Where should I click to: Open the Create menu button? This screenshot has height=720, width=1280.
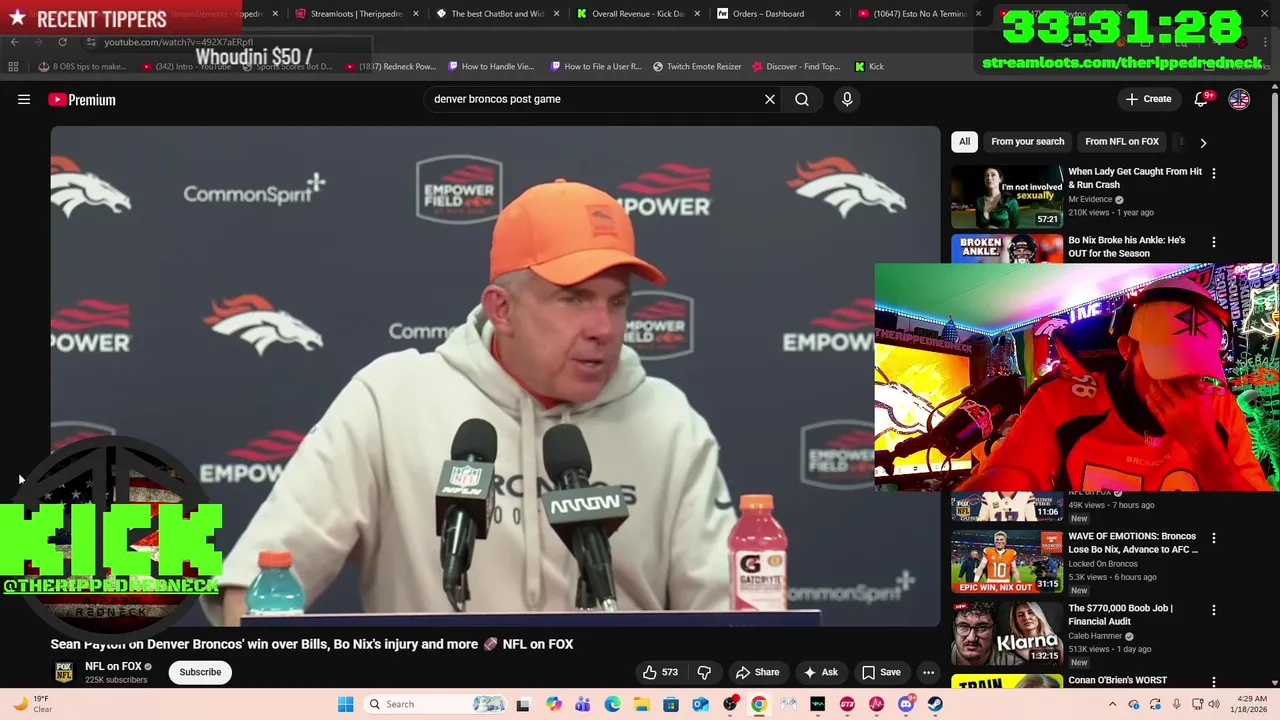(x=1148, y=99)
